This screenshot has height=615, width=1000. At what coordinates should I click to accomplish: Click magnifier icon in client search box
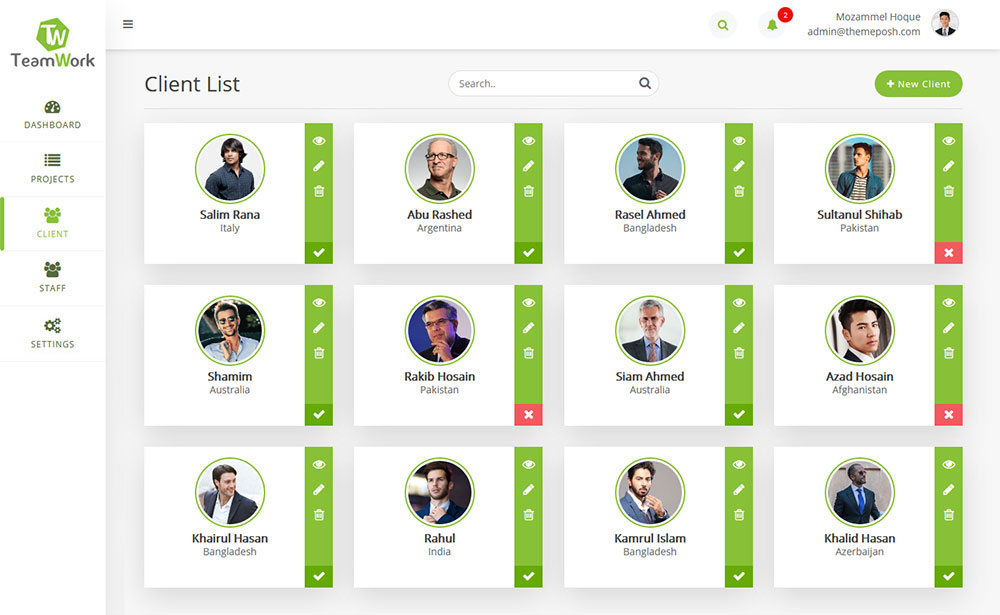(645, 84)
